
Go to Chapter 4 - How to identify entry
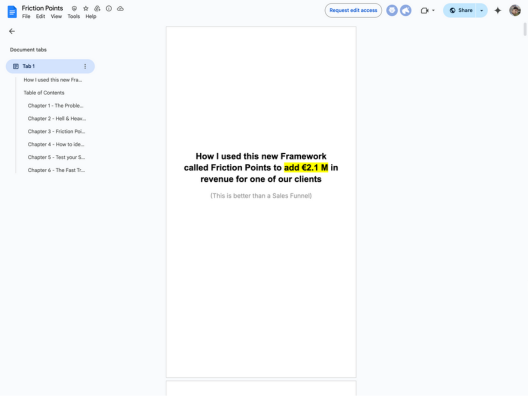pyautogui.click(x=56, y=144)
